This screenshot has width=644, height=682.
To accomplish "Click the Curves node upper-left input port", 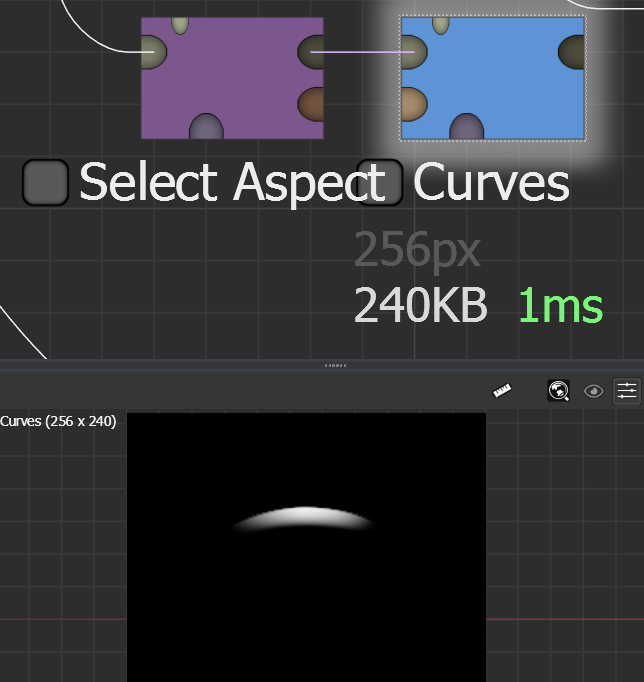I will pos(414,52).
